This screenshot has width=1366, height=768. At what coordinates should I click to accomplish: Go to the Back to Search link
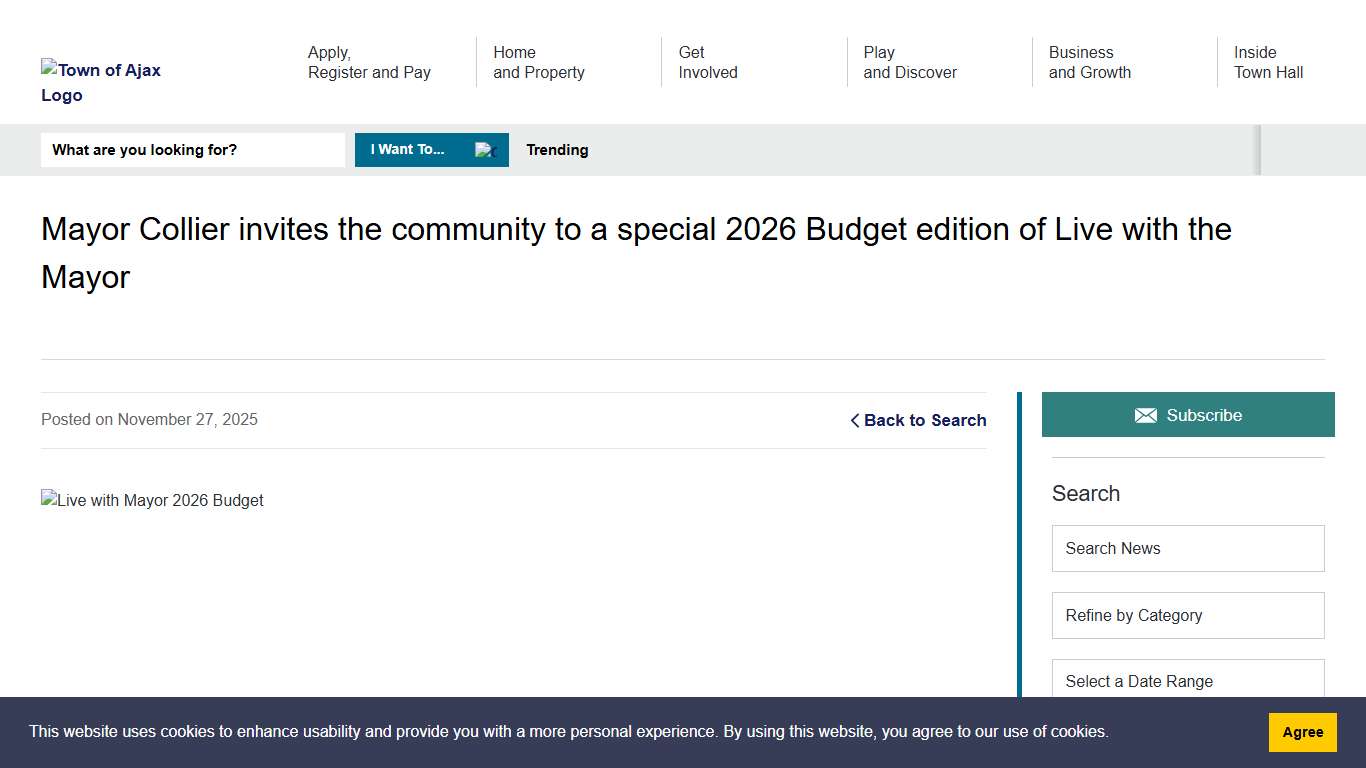click(925, 421)
